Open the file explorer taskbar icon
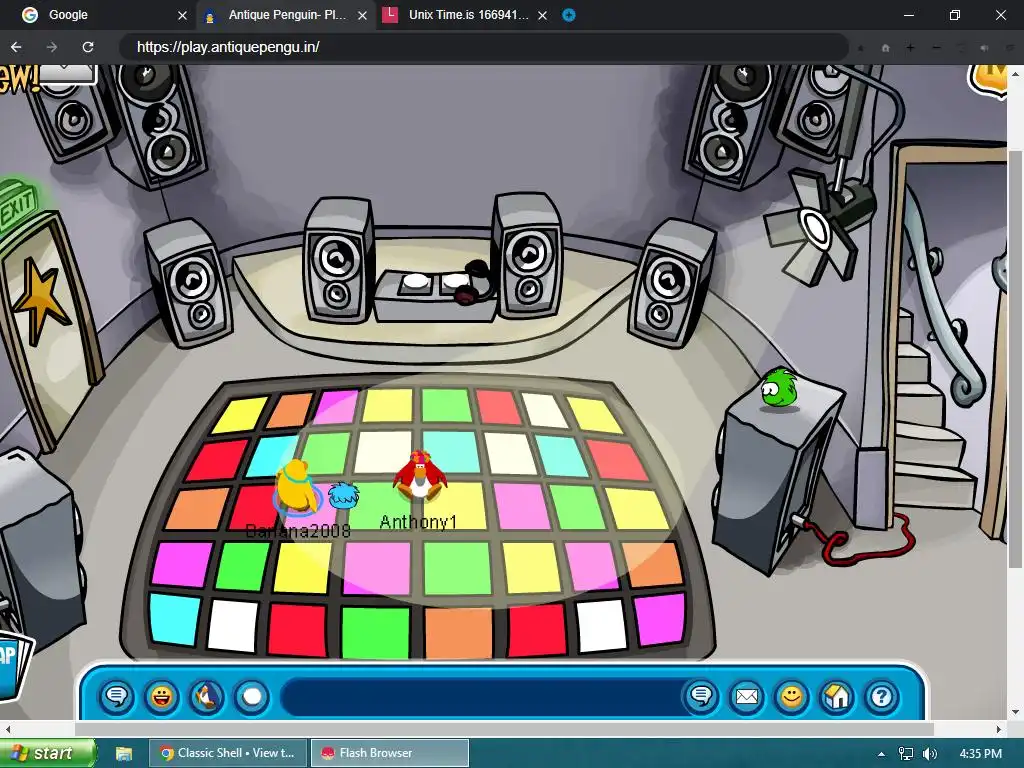1024x768 pixels. [124, 754]
